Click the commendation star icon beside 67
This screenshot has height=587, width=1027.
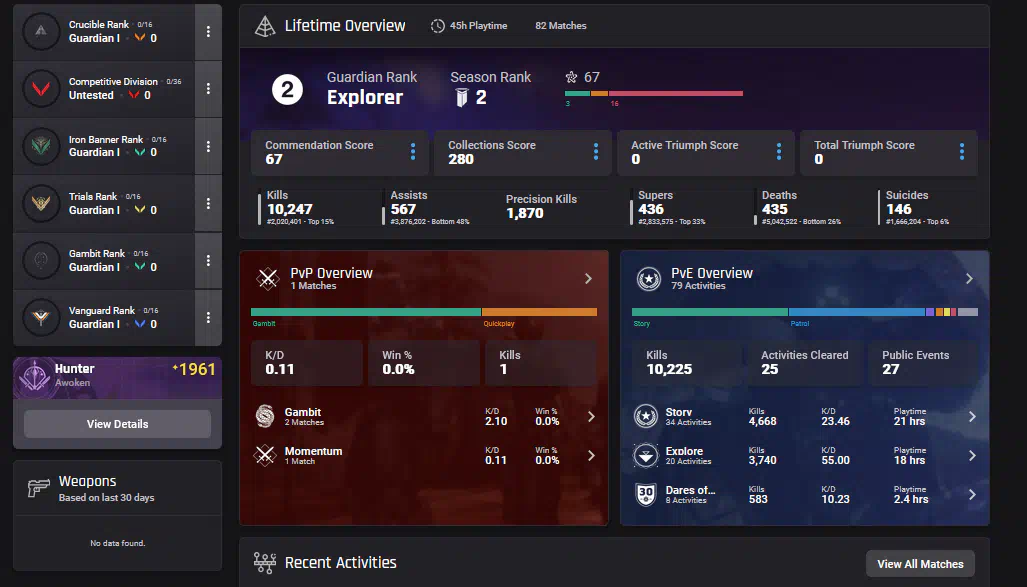pyautogui.click(x=572, y=77)
